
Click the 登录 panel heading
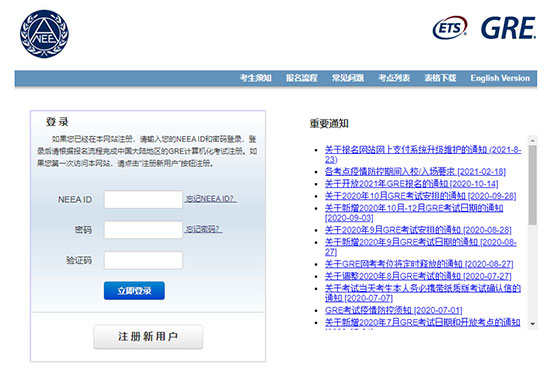click(x=57, y=122)
